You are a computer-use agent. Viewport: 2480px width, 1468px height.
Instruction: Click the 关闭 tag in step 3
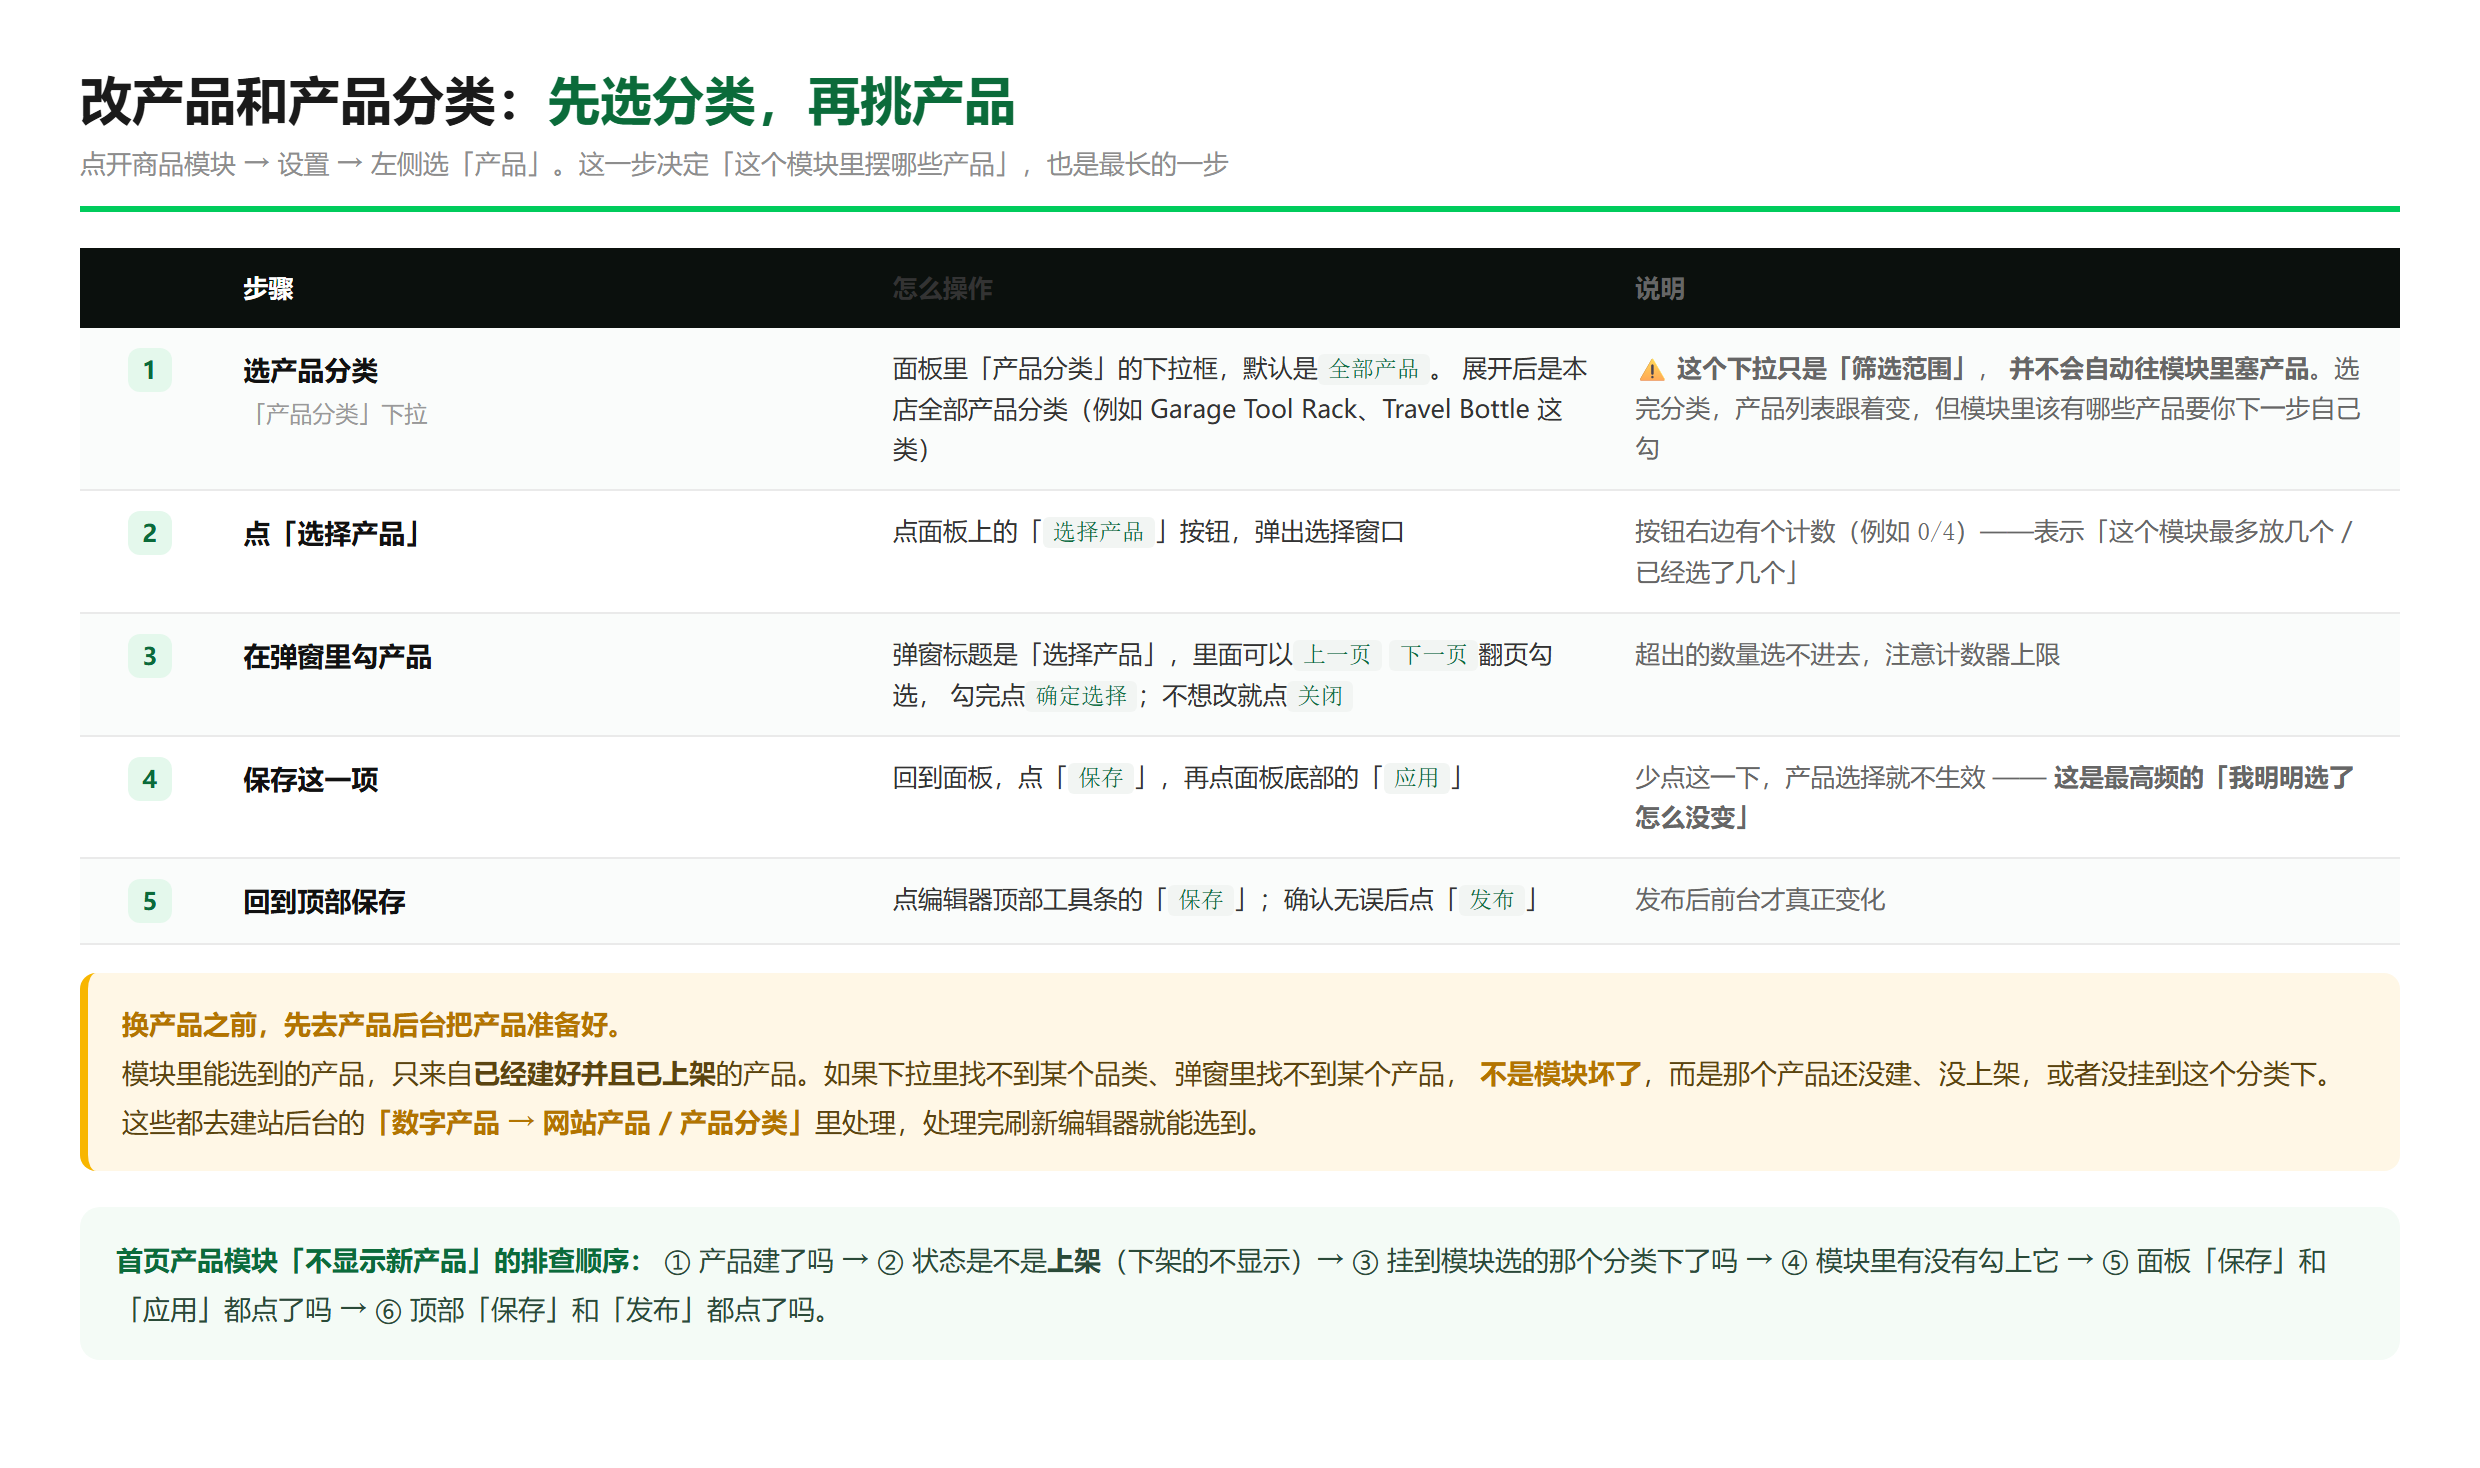coord(1320,696)
